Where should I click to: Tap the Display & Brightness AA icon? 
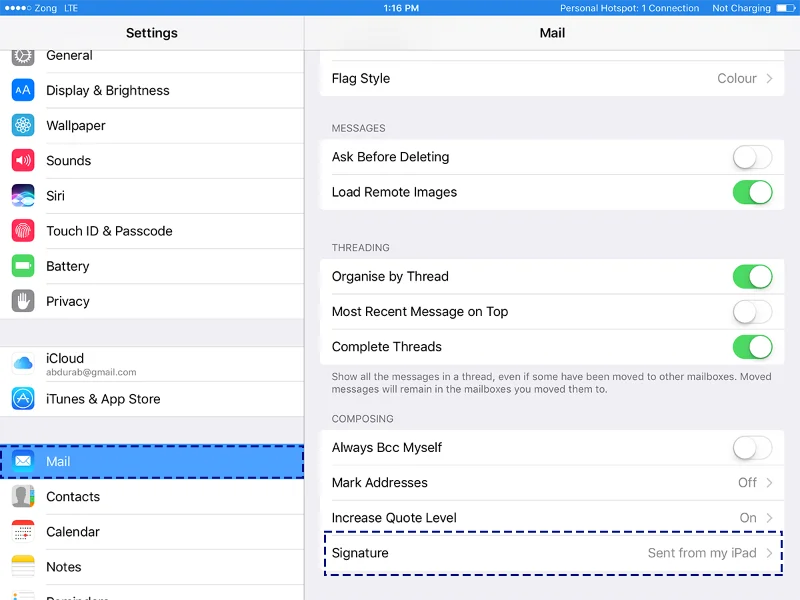click(x=23, y=90)
